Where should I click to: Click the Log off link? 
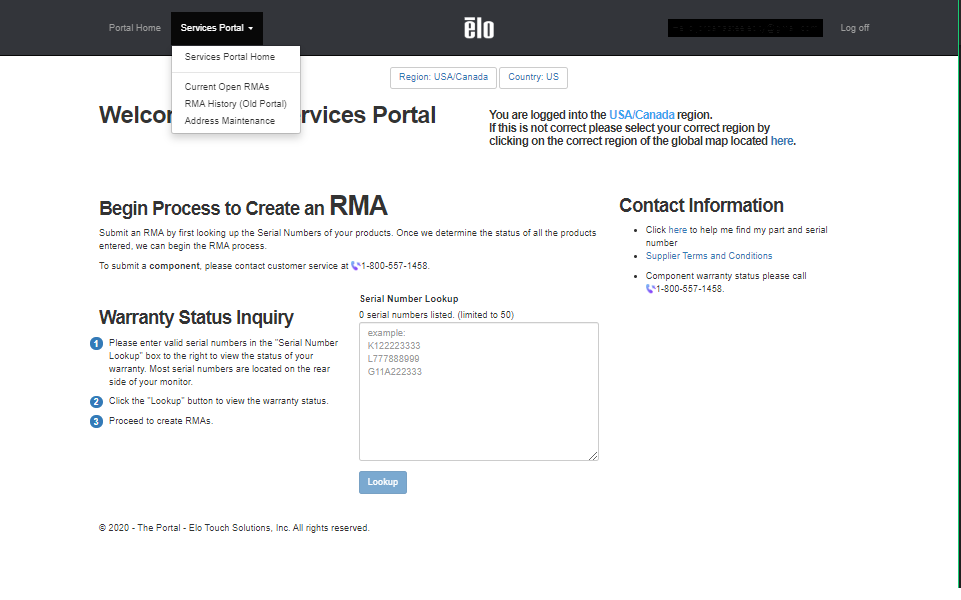coord(854,28)
